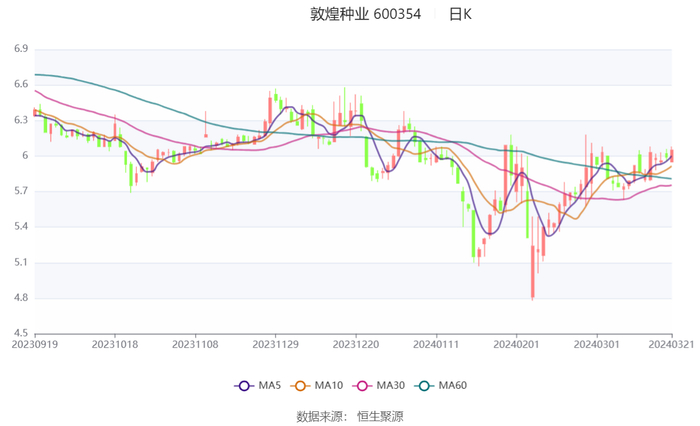Click the 20240321 end date label
Screen dimensions: 700x426
pyautogui.click(x=671, y=342)
